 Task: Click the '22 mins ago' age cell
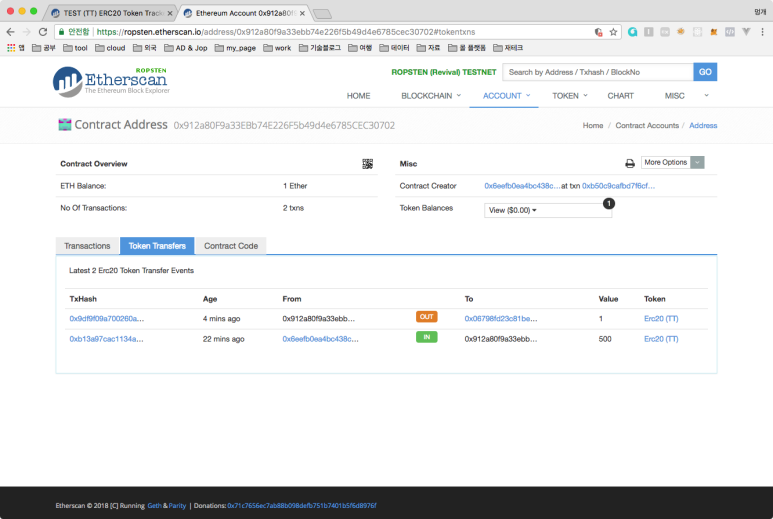coord(223,339)
